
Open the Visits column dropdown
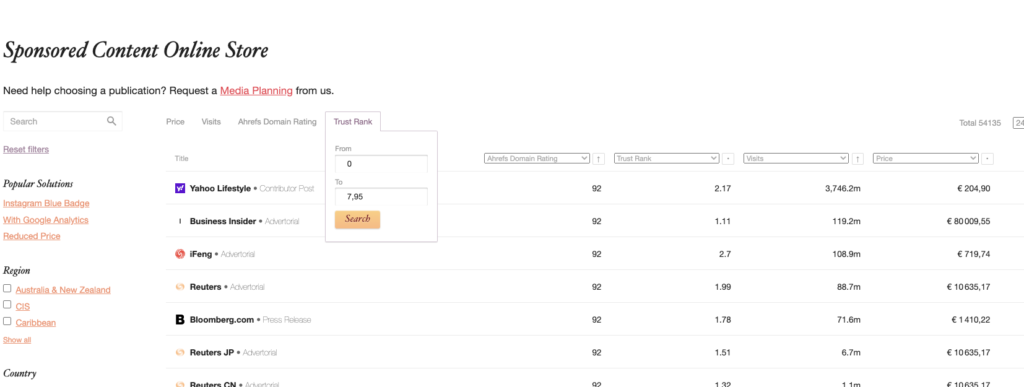[x=796, y=159]
